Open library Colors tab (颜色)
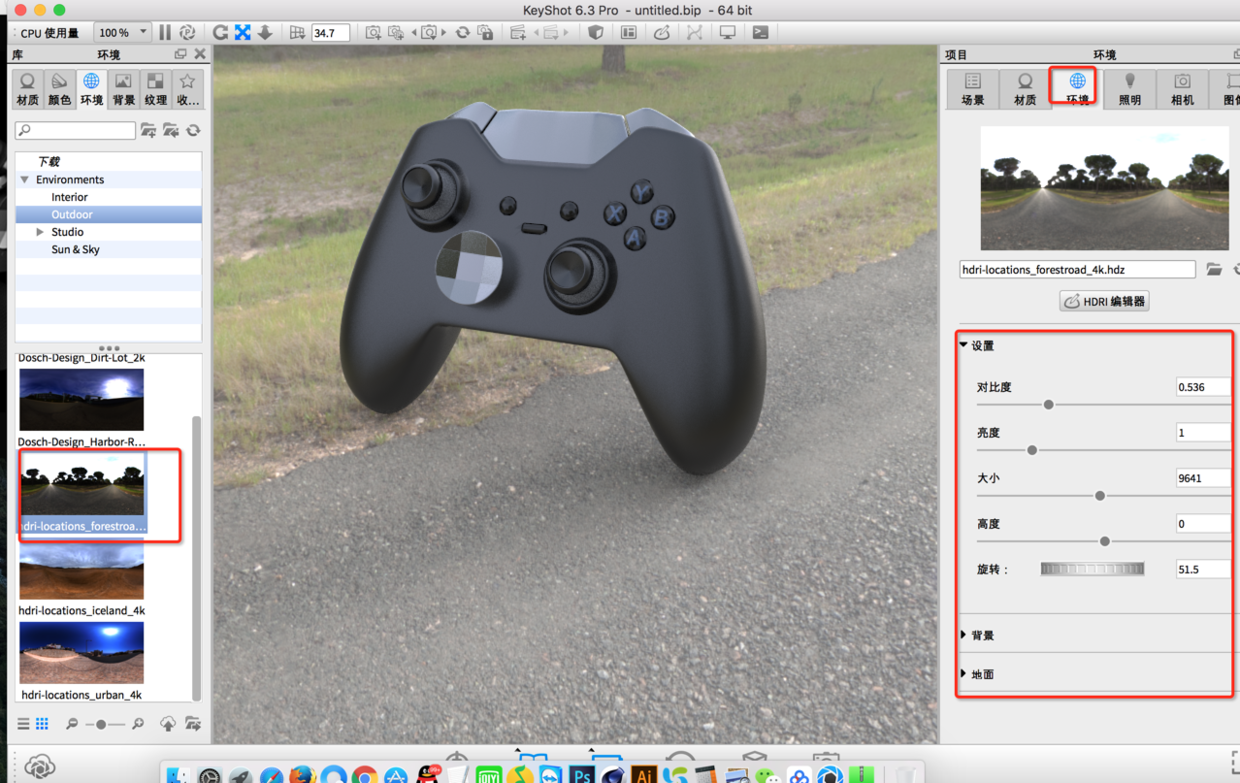This screenshot has height=783, width=1240. click(x=59, y=89)
